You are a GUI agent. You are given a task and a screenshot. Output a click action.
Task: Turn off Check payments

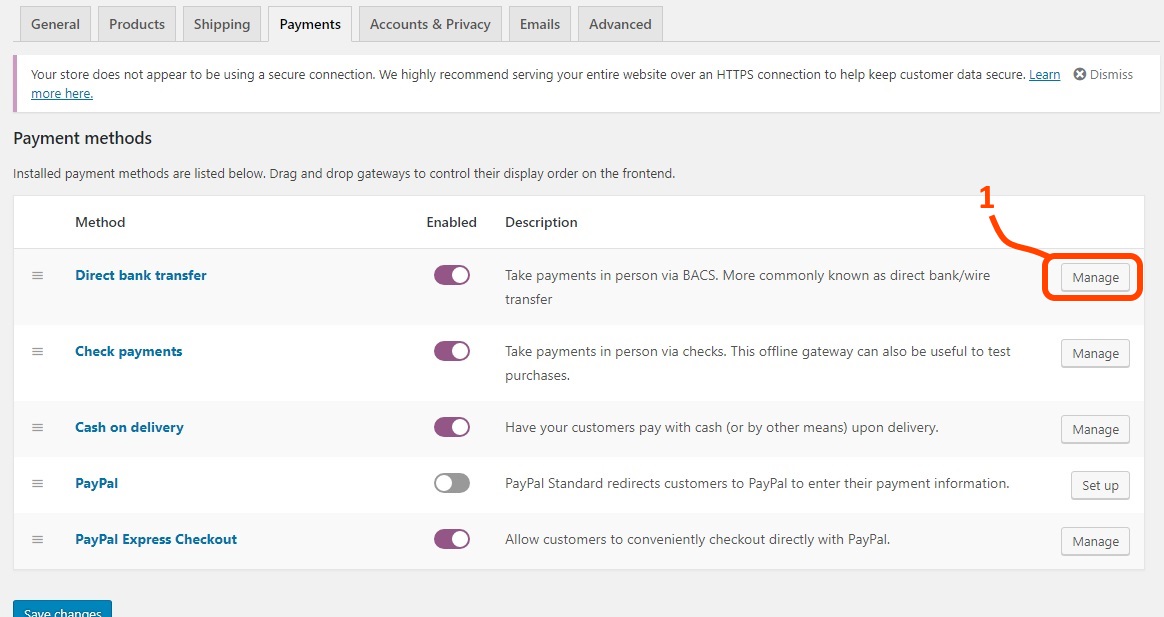(x=451, y=351)
